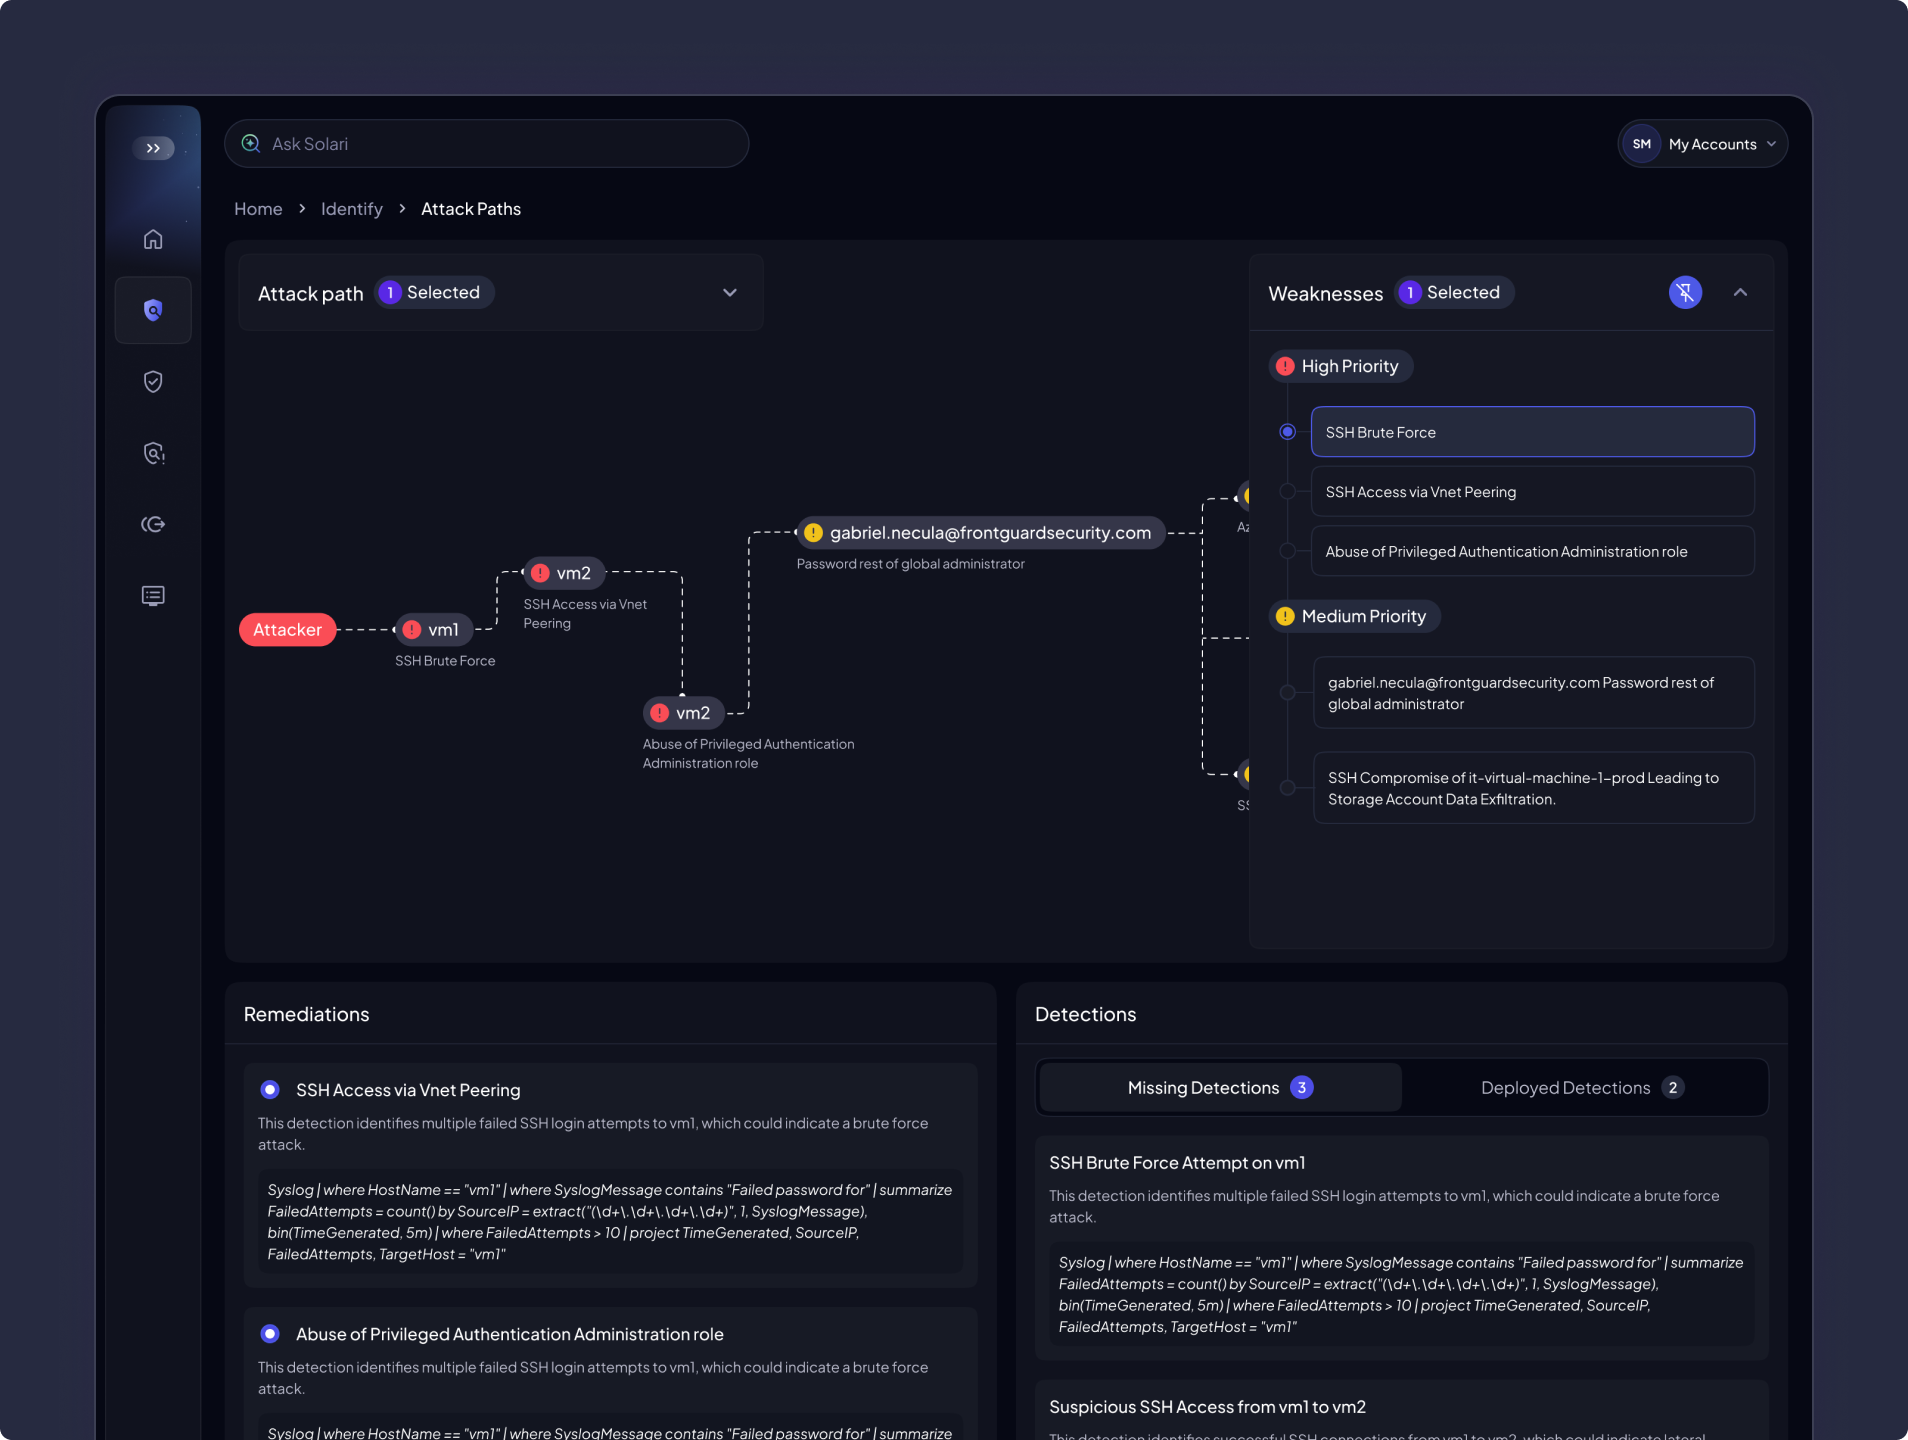Screen dimensions: 1908x1440
Task: Select radio for SSH Compromise of it-virtual-machine-1-prod
Action: click(1288, 788)
